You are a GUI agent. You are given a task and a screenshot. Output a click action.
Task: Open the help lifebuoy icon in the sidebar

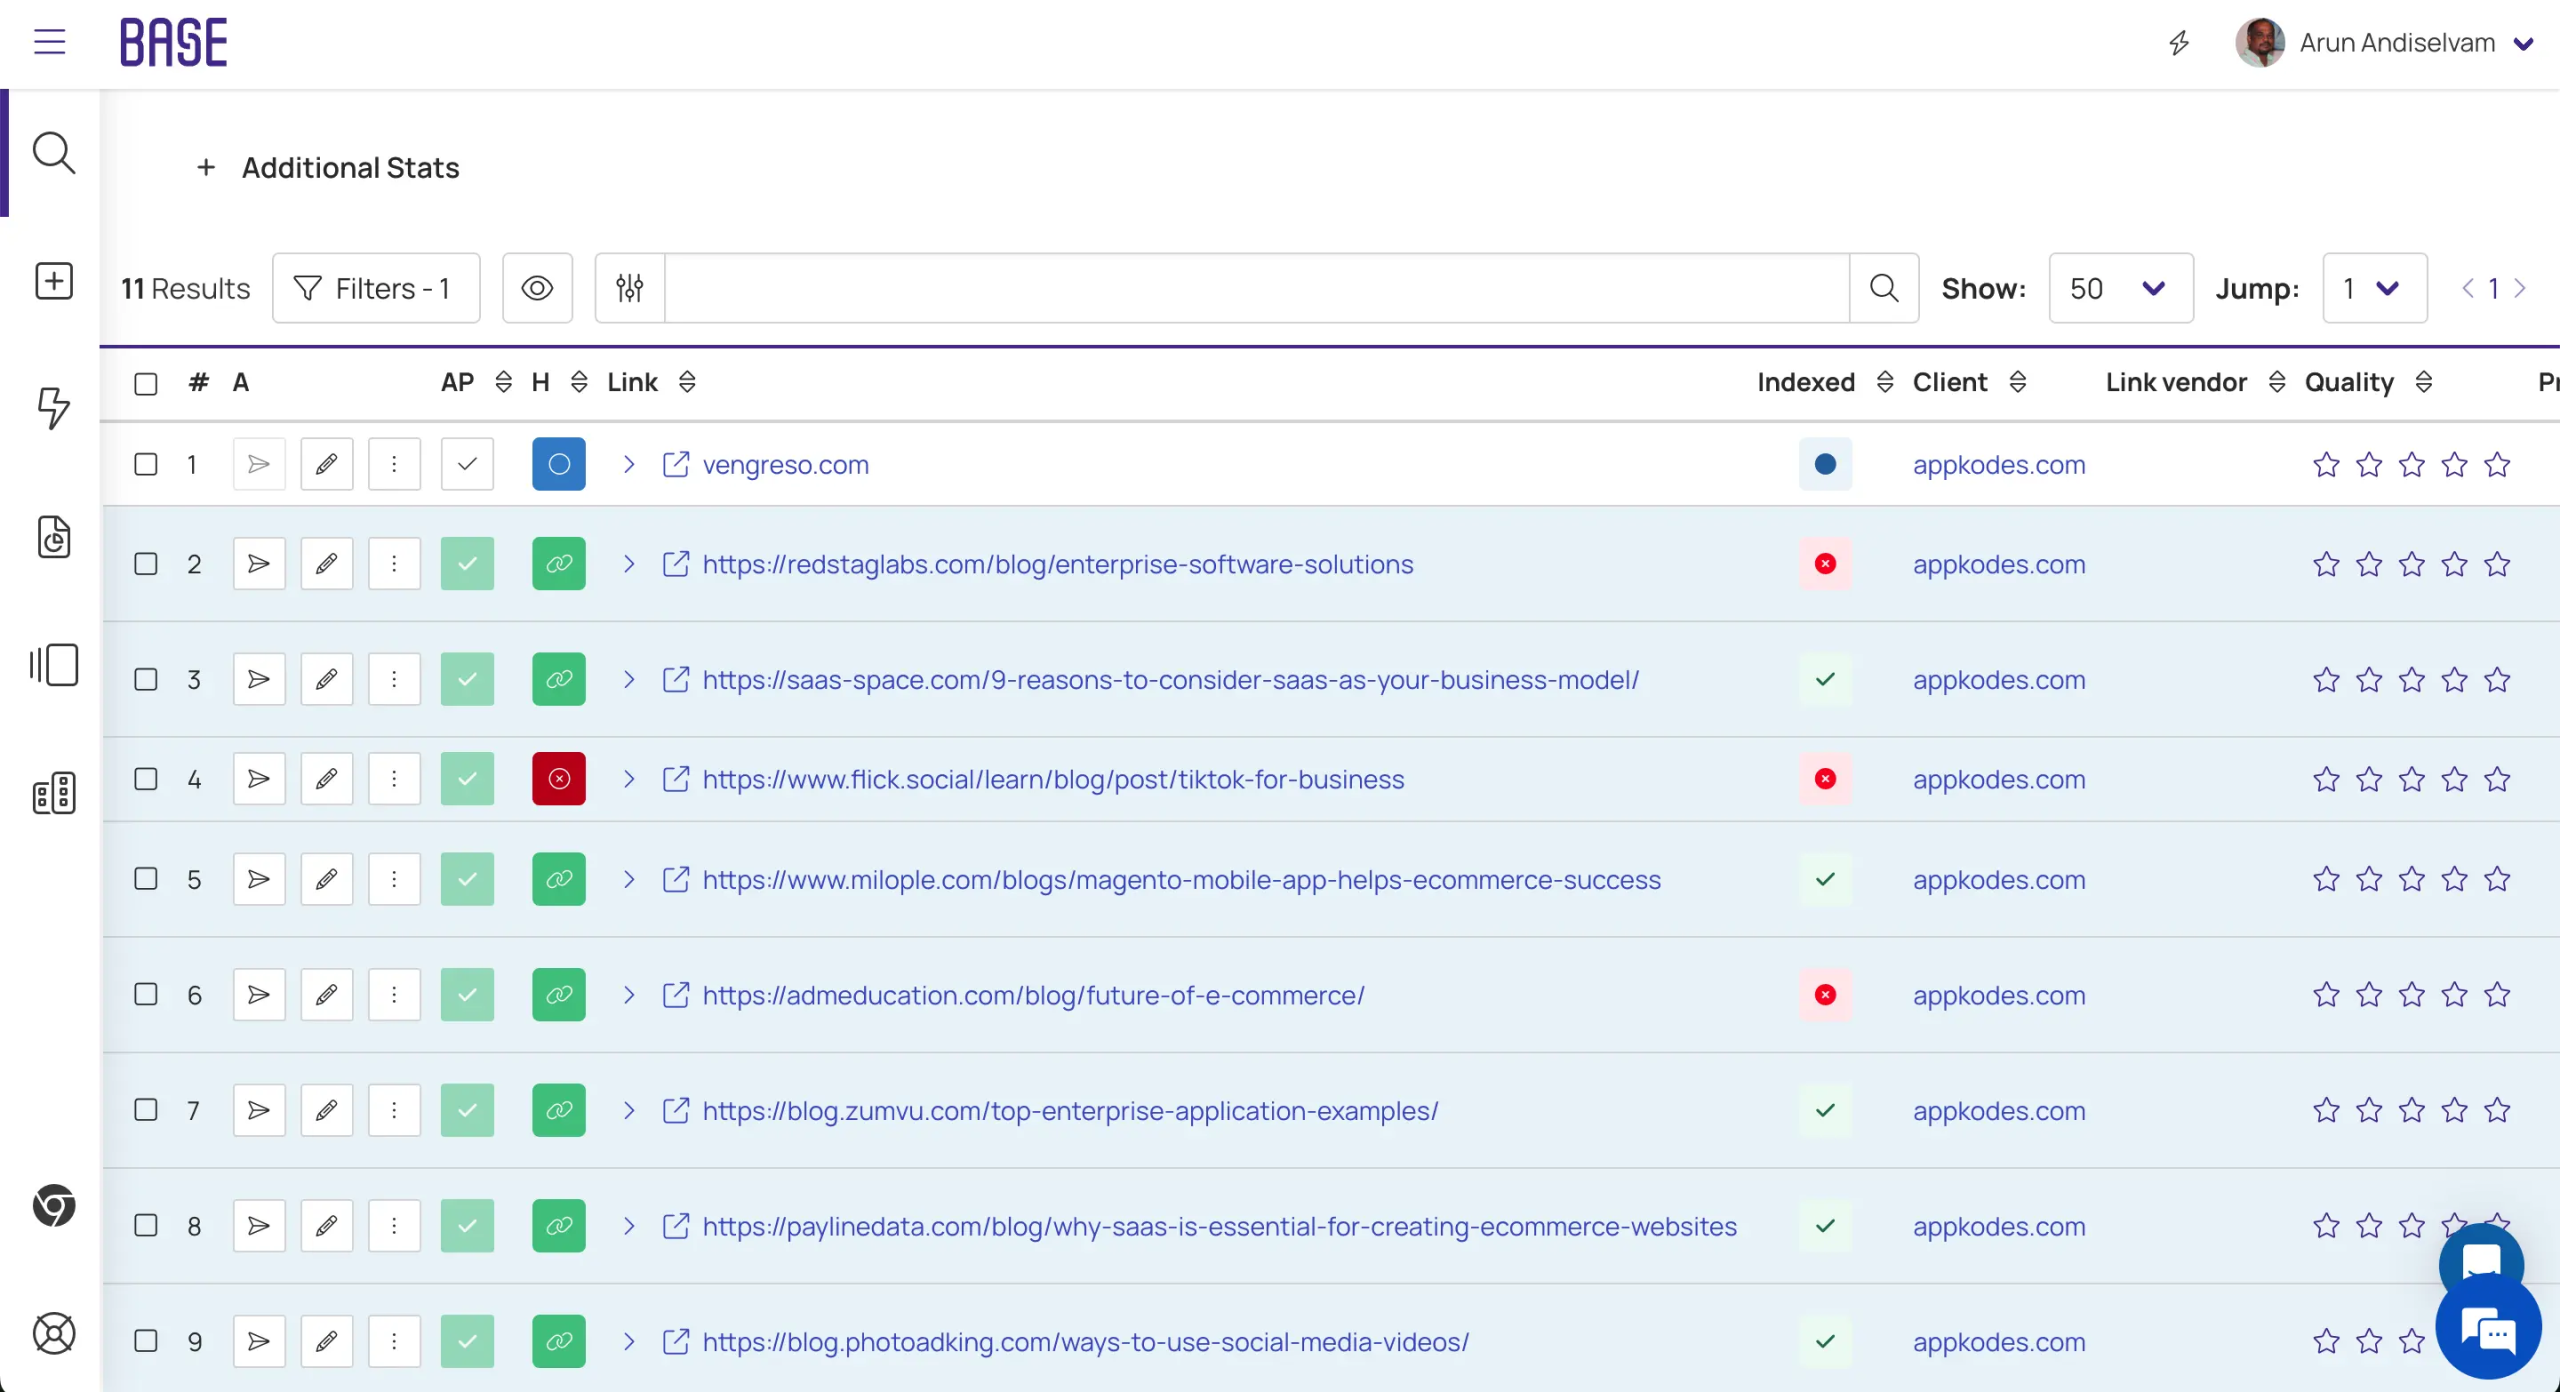point(53,1333)
